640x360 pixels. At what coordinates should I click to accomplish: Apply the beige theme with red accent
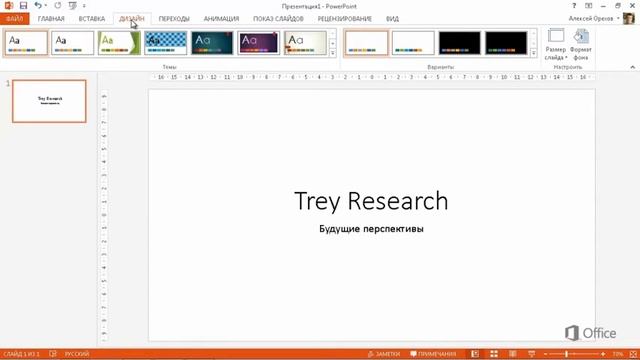[x=305, y=43]
